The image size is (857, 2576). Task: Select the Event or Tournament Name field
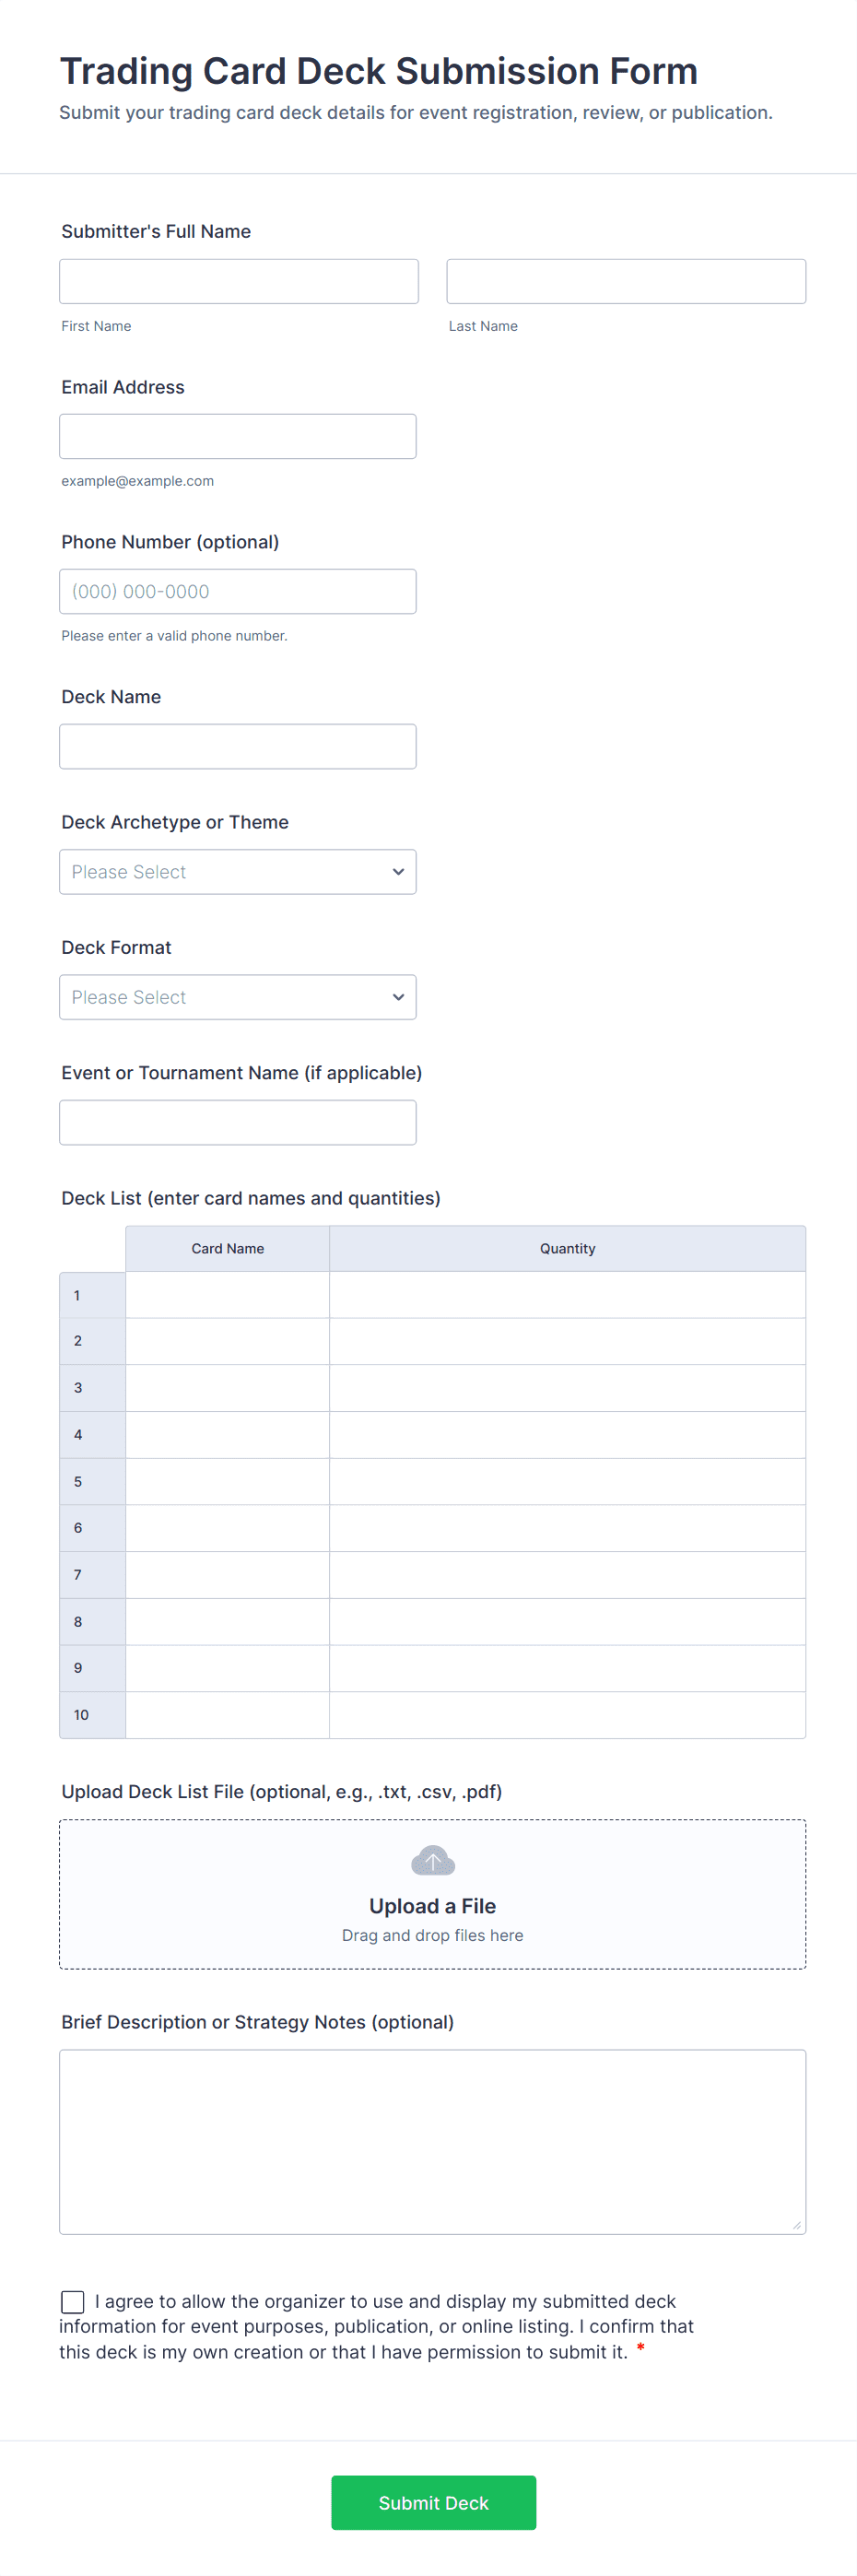pos(237,1123)
